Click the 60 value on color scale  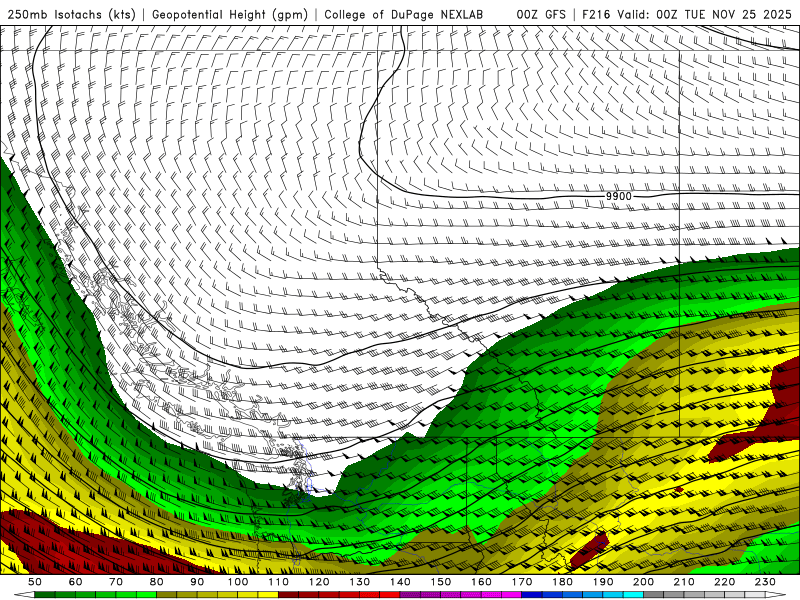click(75, 582)
